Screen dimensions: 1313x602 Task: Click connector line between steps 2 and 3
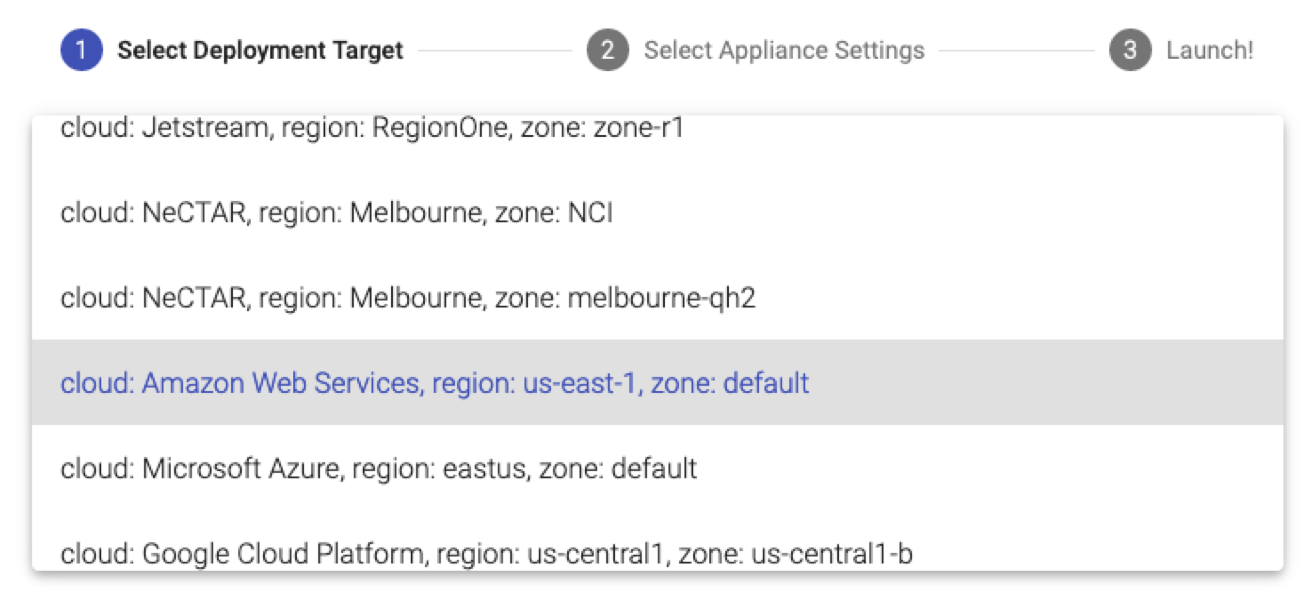(1016, 50)
